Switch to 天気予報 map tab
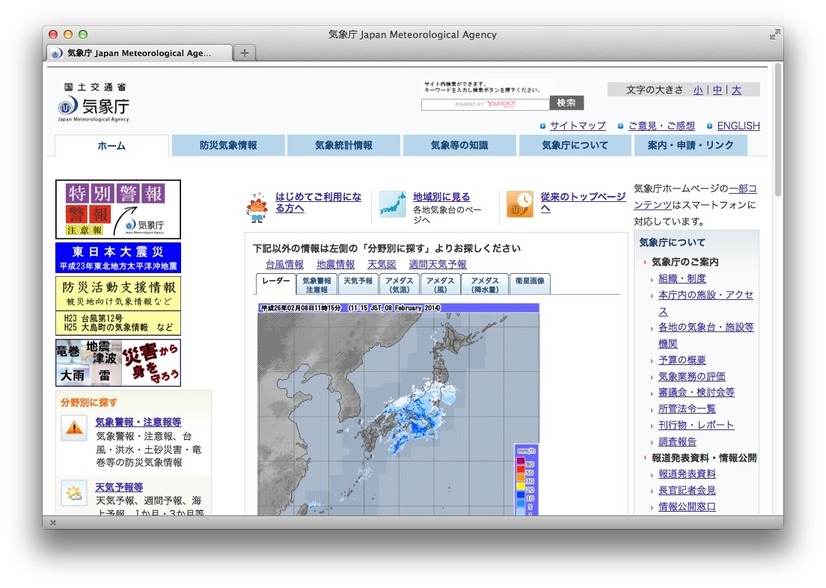826x588 pixels. 358,285
